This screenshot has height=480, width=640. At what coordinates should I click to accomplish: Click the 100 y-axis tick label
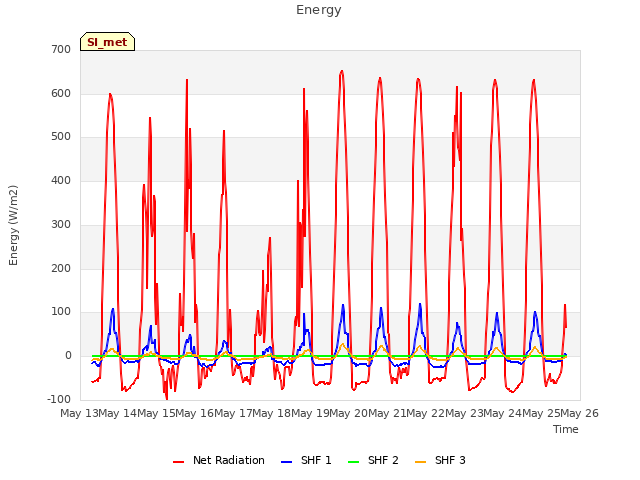61,312
